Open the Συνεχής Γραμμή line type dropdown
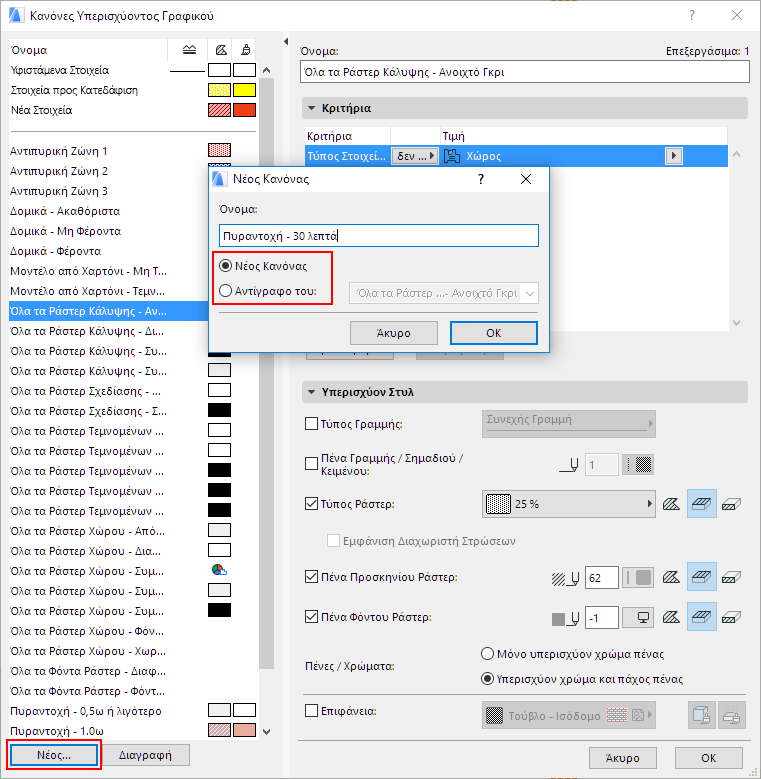The image size is (761, 779). coord(568,424)
